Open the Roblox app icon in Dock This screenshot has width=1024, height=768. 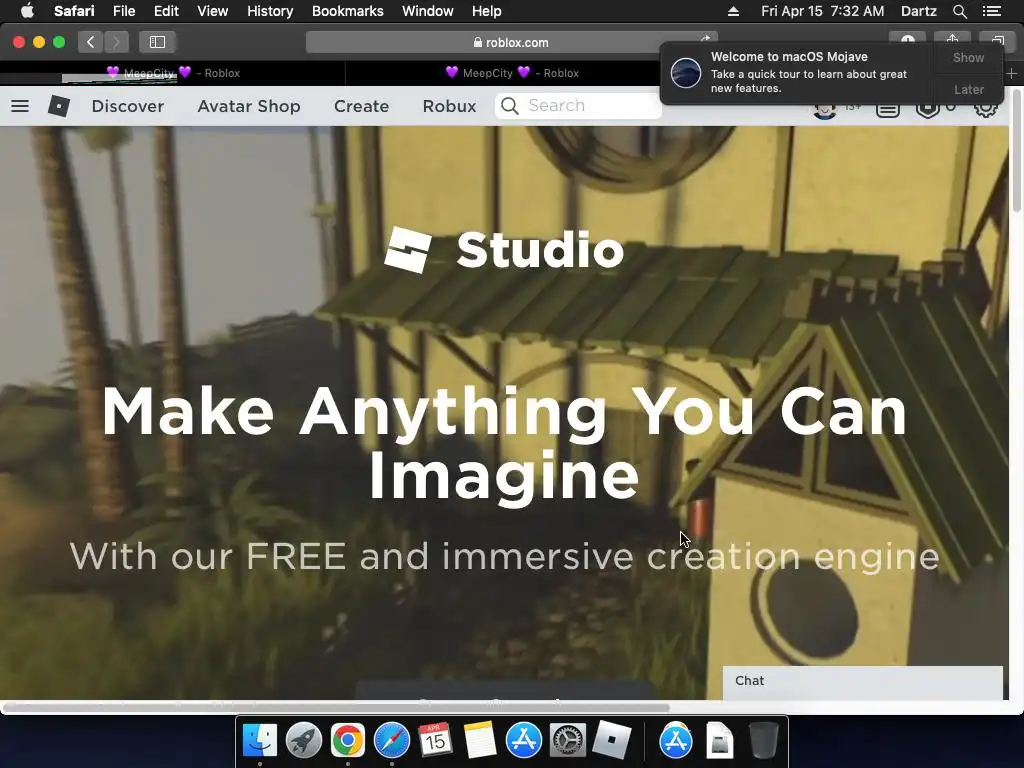612,741
